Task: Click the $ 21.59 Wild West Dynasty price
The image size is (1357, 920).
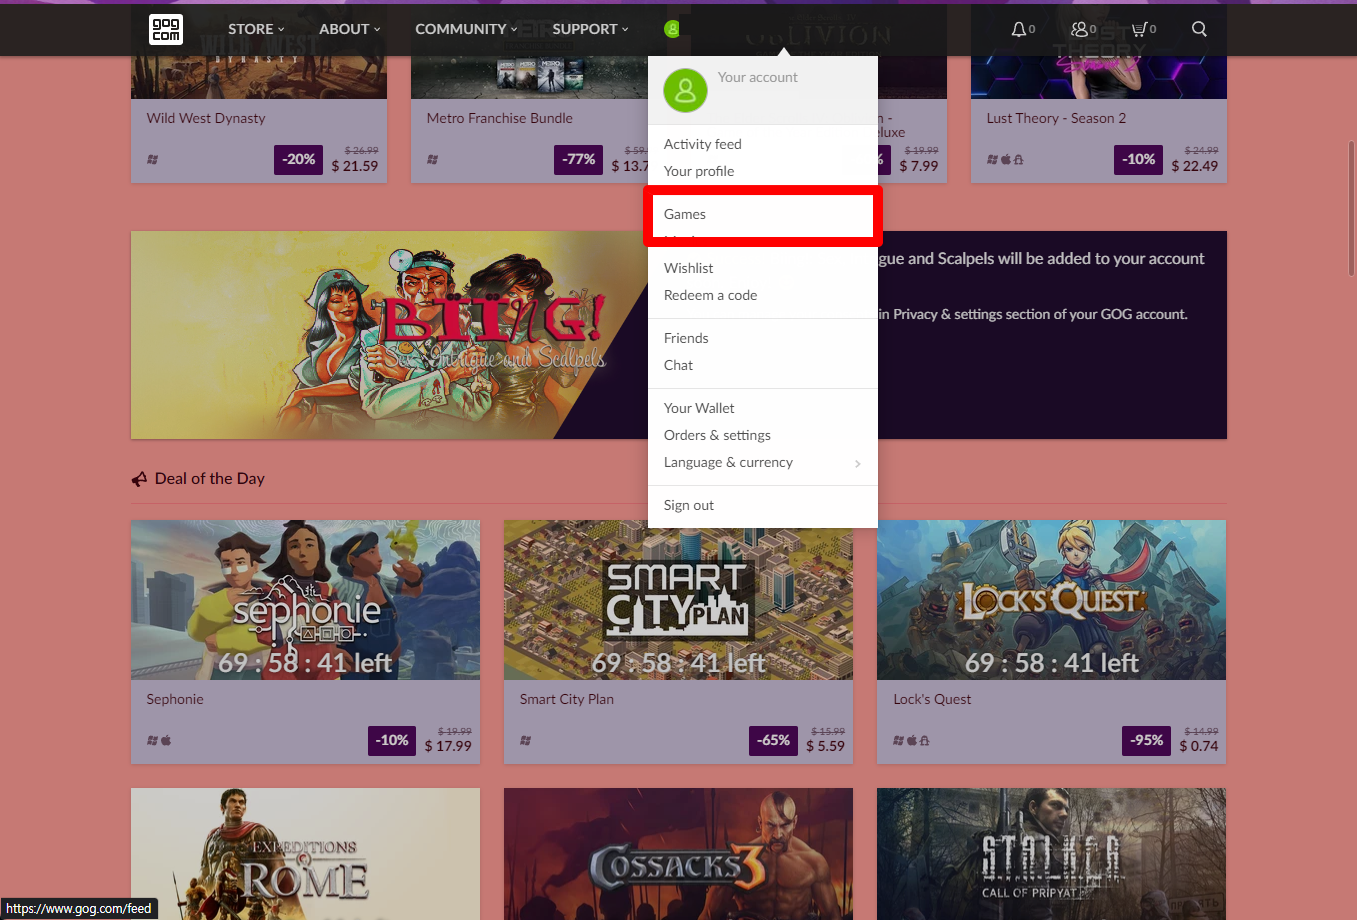Action: [355, 166]
